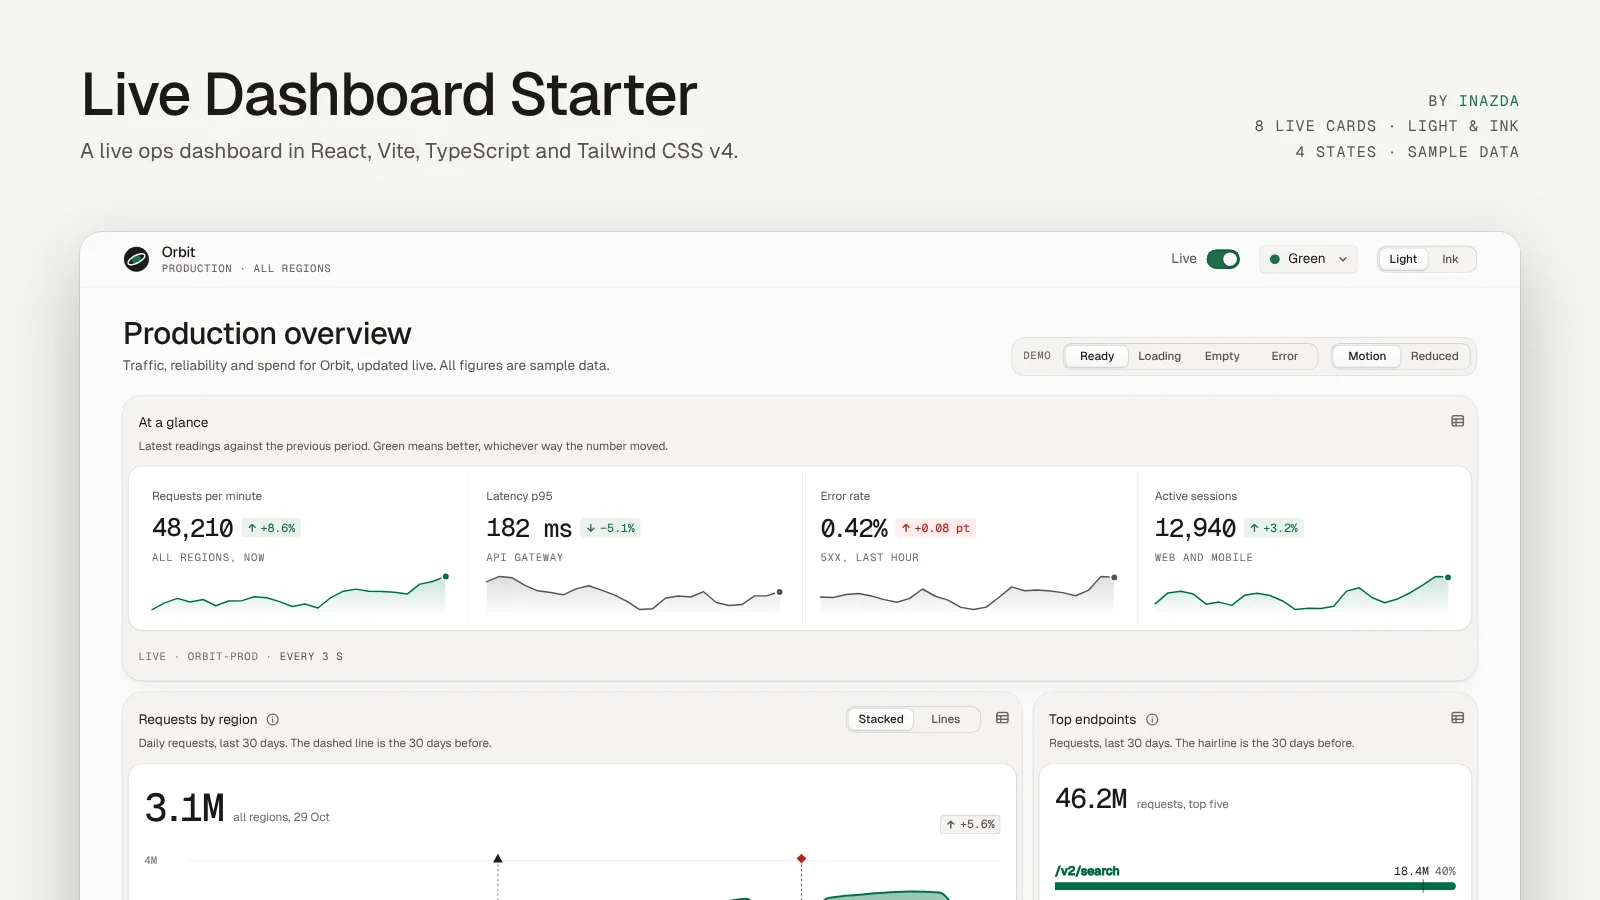This screenshot has height=900, width=1600.
Task: Select the Loading demo state
Action: (x=1159, y=356)
